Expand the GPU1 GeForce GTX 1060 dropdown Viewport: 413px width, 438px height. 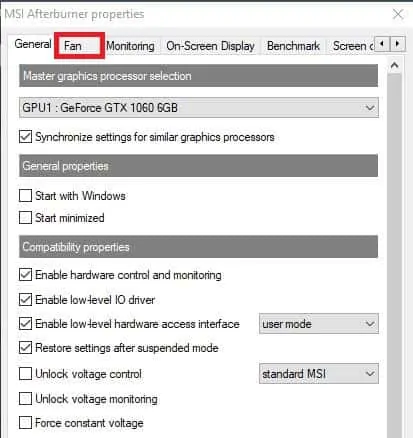tap(199, 108)
